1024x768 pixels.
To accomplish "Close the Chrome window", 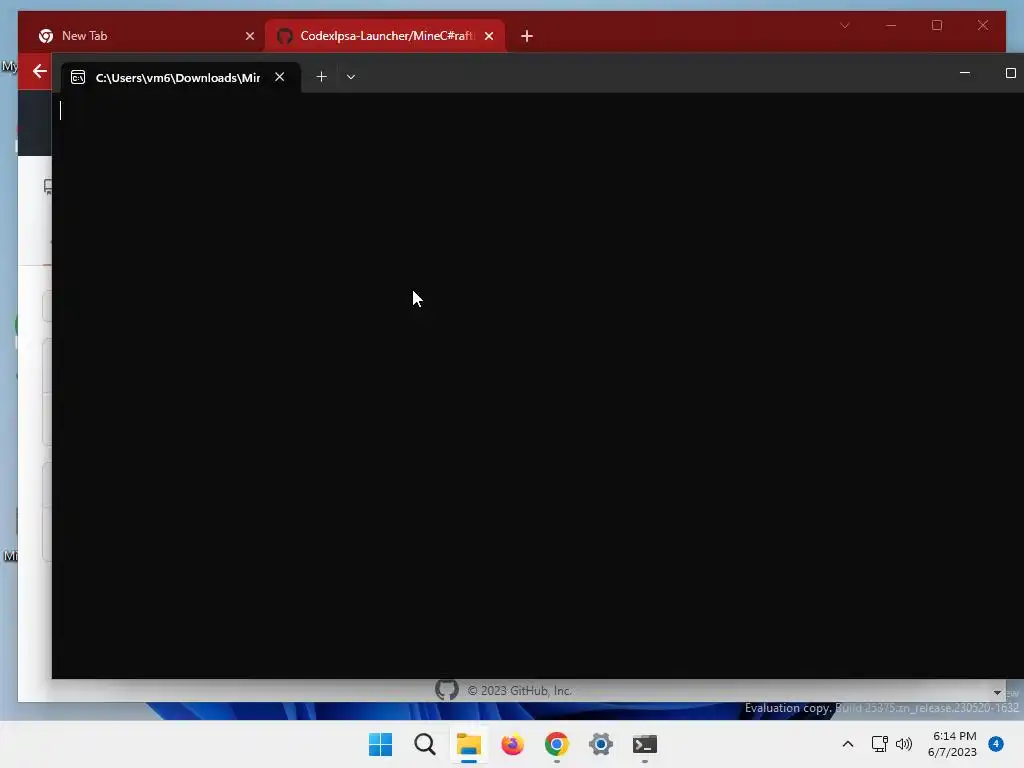I will tap(982, 25).
